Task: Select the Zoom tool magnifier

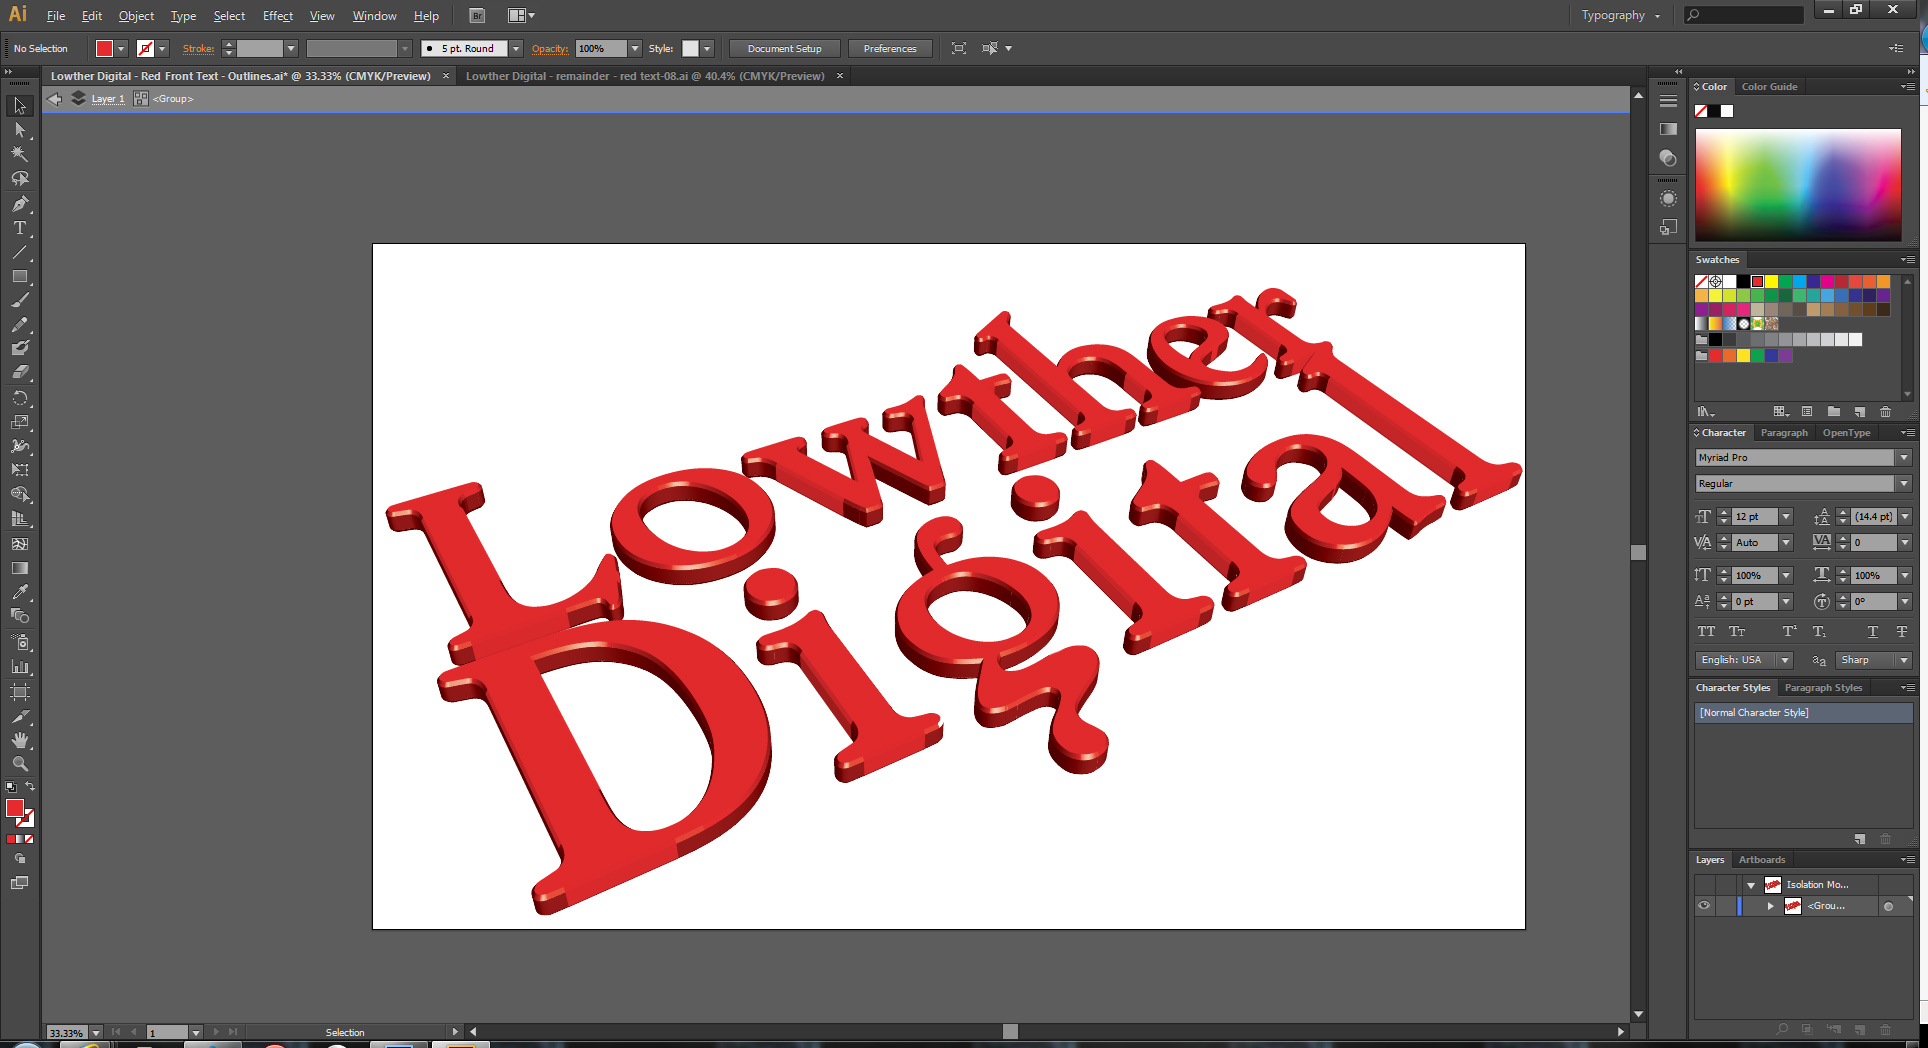Action: (20, 764)
